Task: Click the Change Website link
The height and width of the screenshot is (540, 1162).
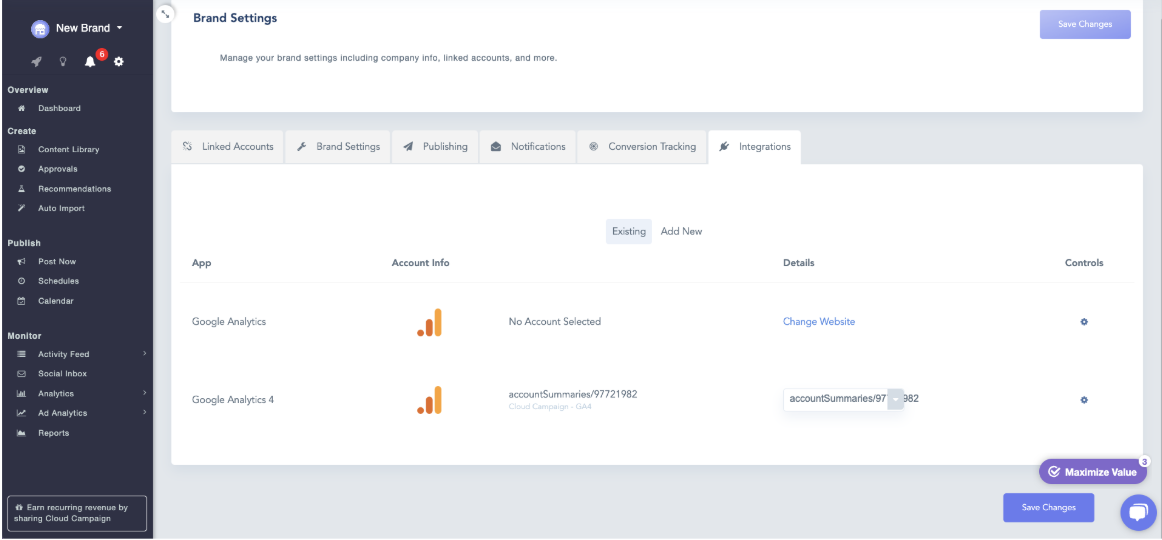Action: click(818, 322)
